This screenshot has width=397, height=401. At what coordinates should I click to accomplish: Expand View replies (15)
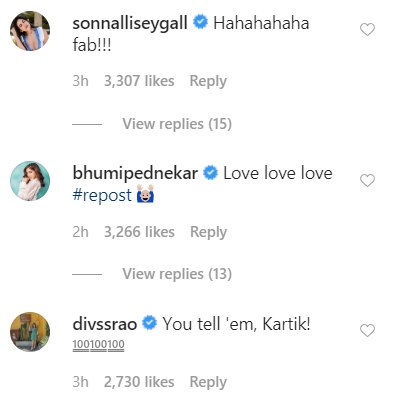(x=177, y=124)
